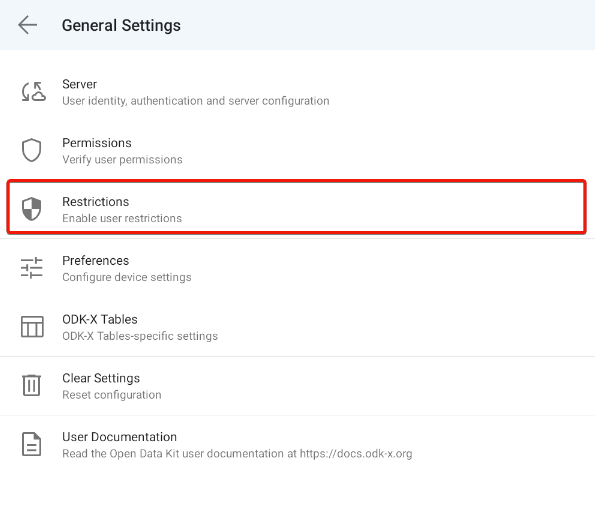Open the Server settings entry
The width and height of the screenshot is (595, 524).
[298, 92]
